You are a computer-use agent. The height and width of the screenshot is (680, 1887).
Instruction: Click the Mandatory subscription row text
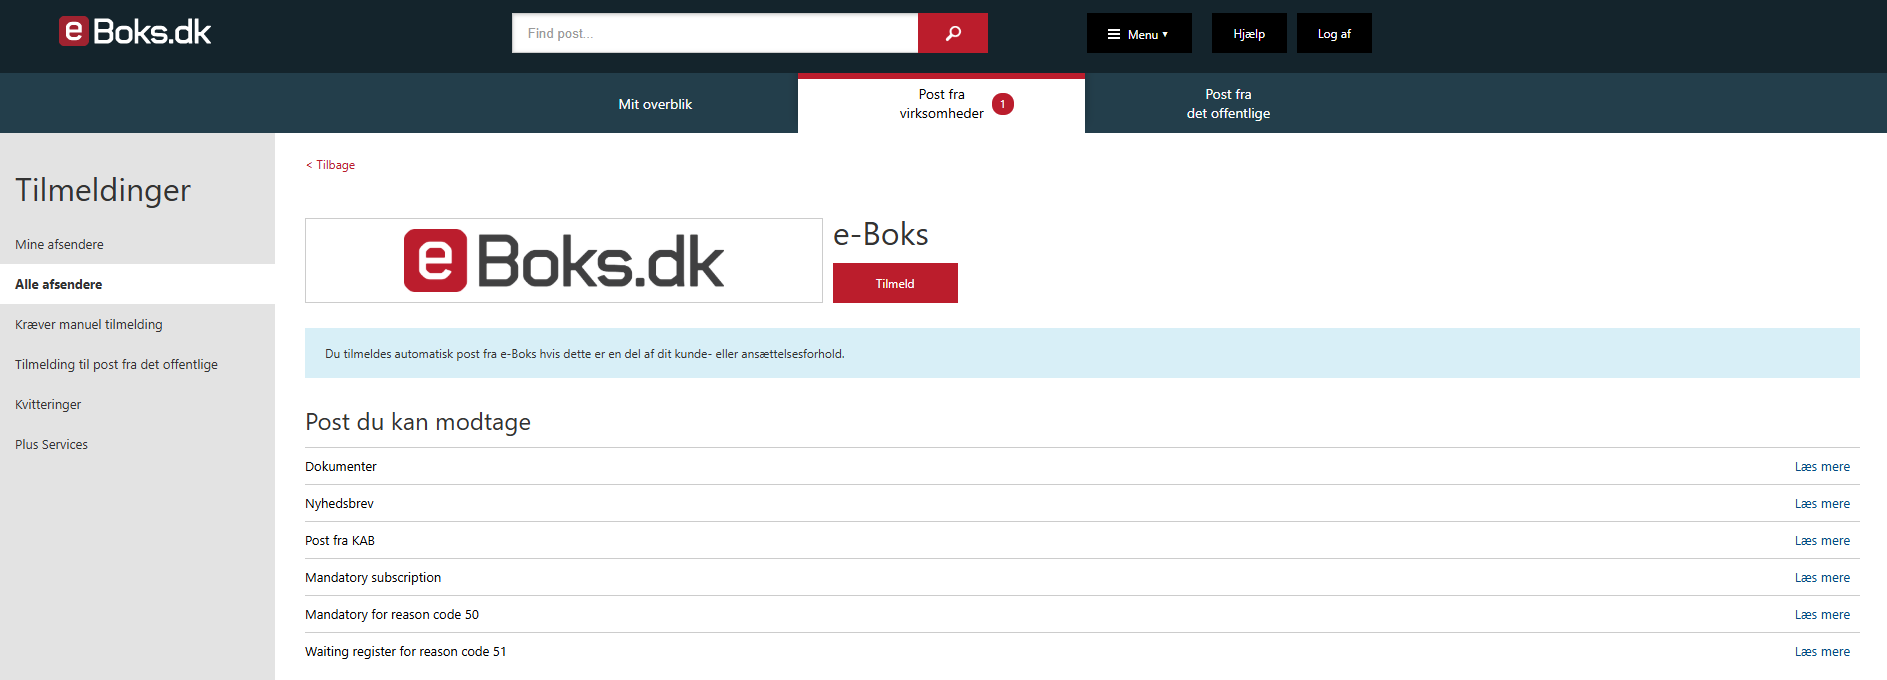[x=373, y=578]
